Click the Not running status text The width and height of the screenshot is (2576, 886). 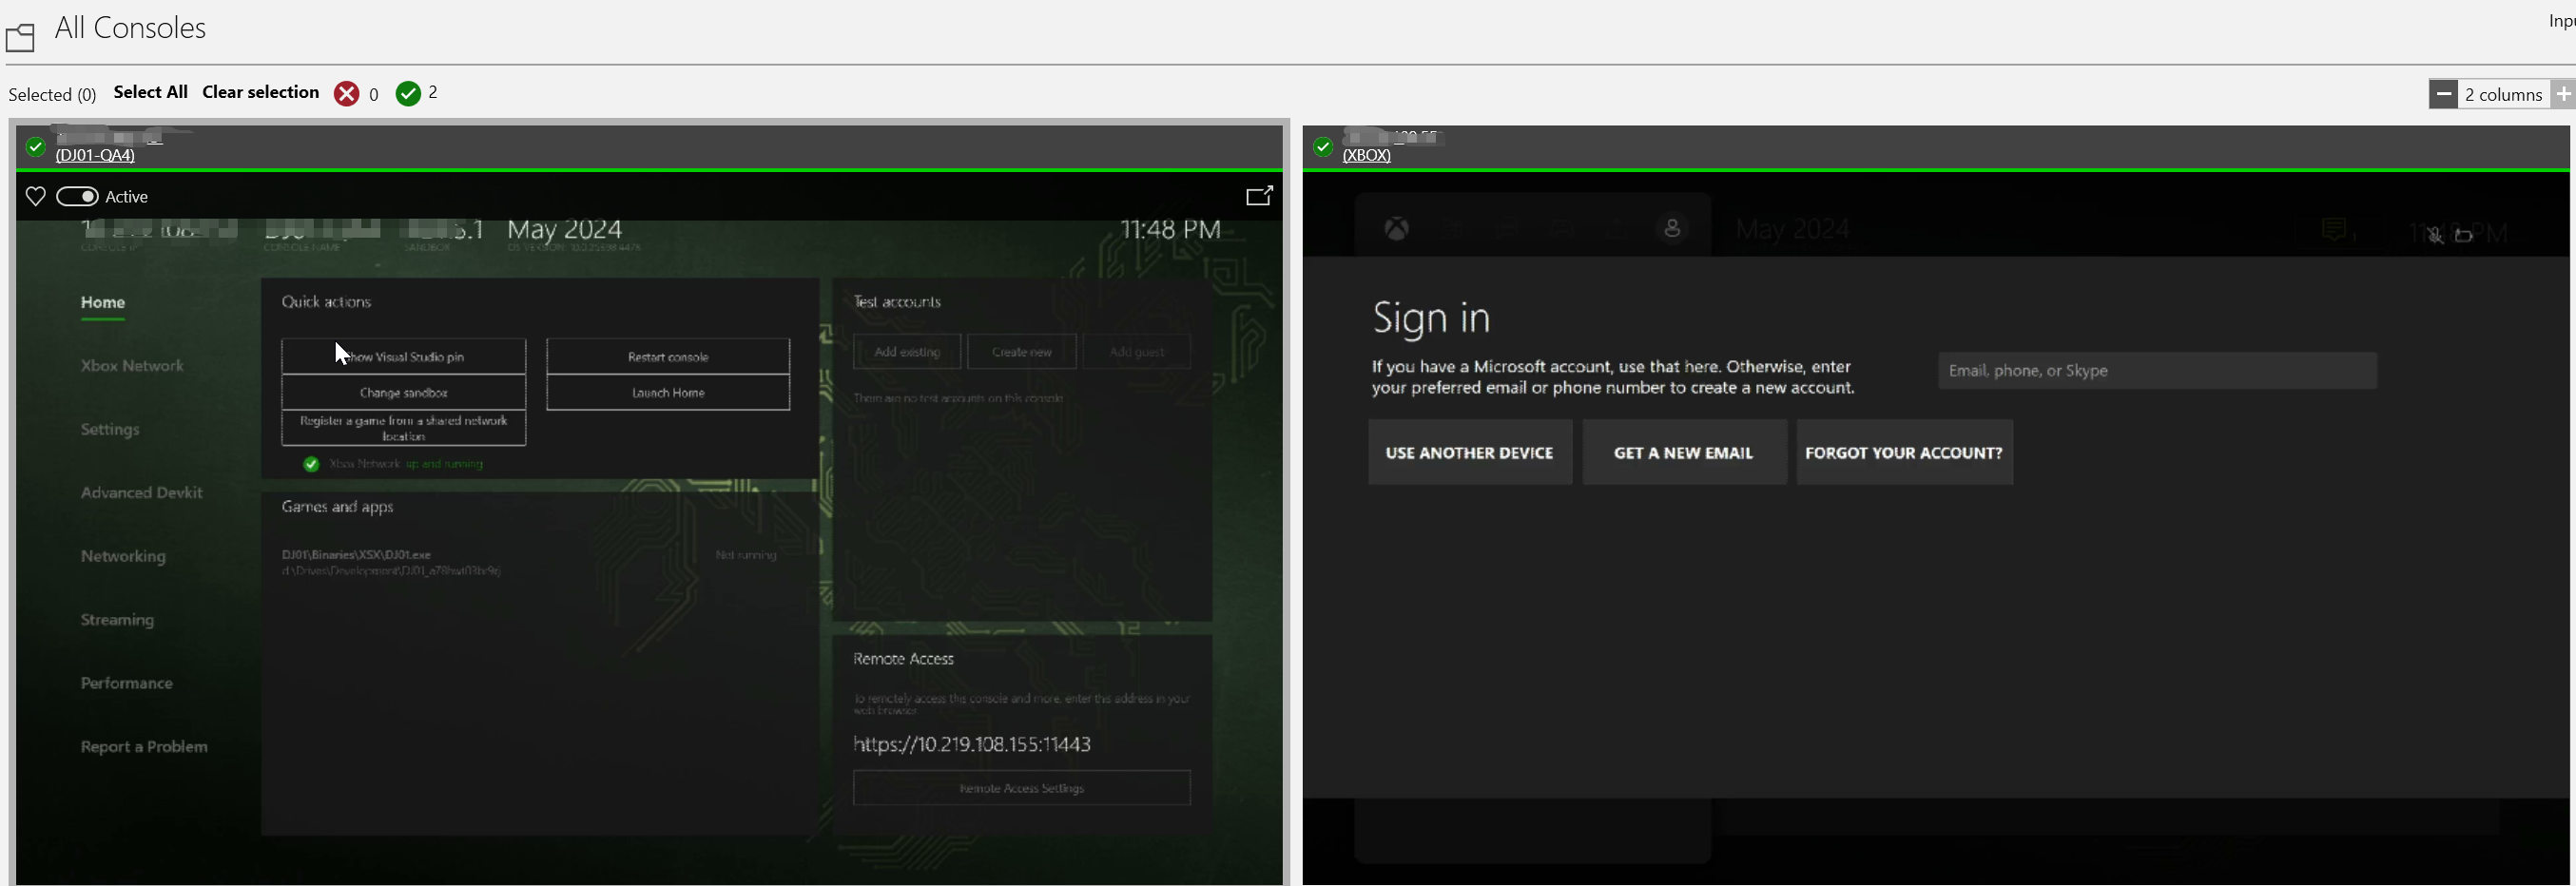[746, 555]
